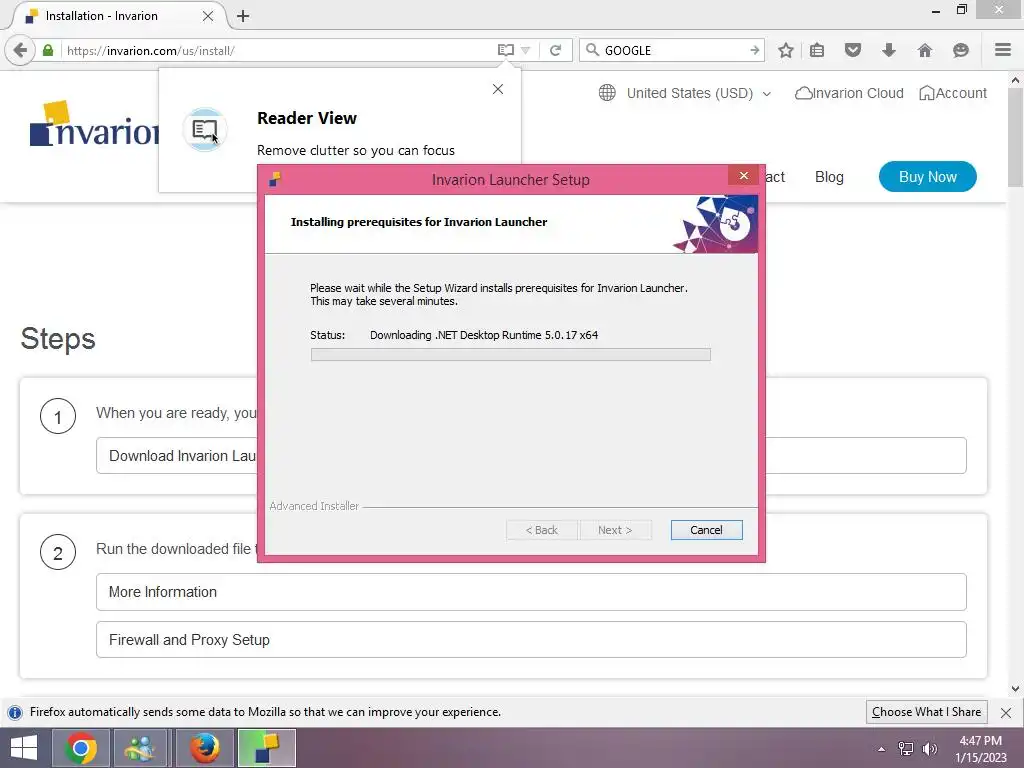Open a new tab with plus button

pos(243,16)
